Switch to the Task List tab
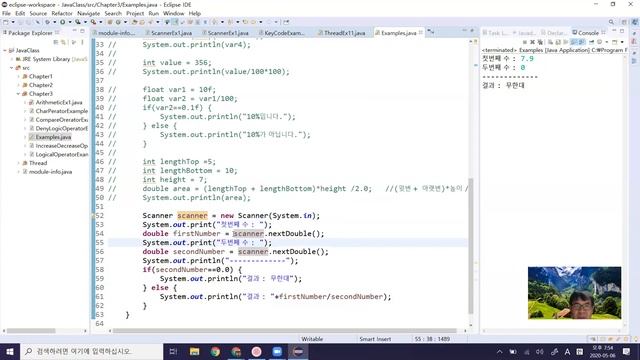The image size is (640, 360). click(495, 33)
